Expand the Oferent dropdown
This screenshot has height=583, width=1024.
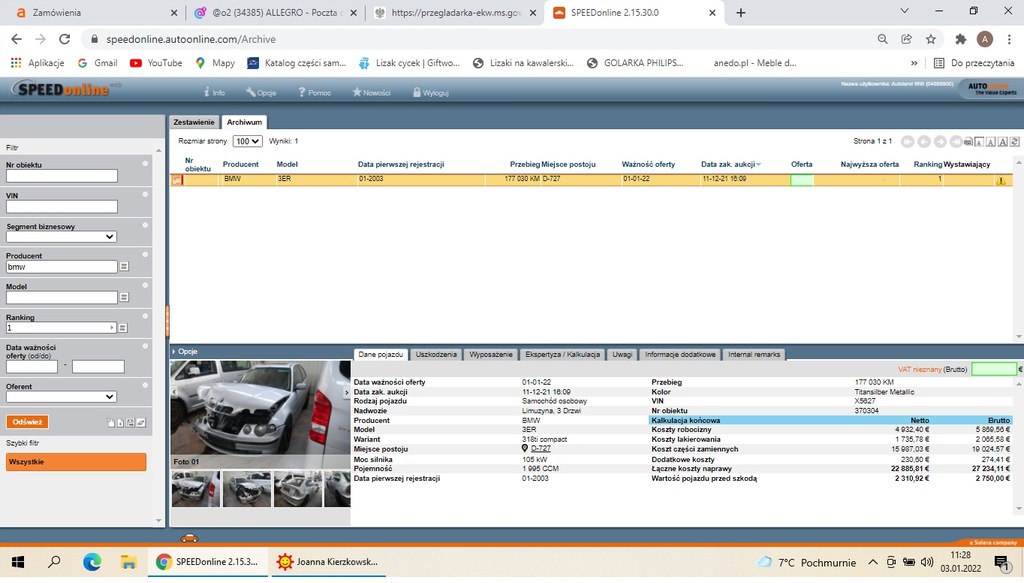61,396
